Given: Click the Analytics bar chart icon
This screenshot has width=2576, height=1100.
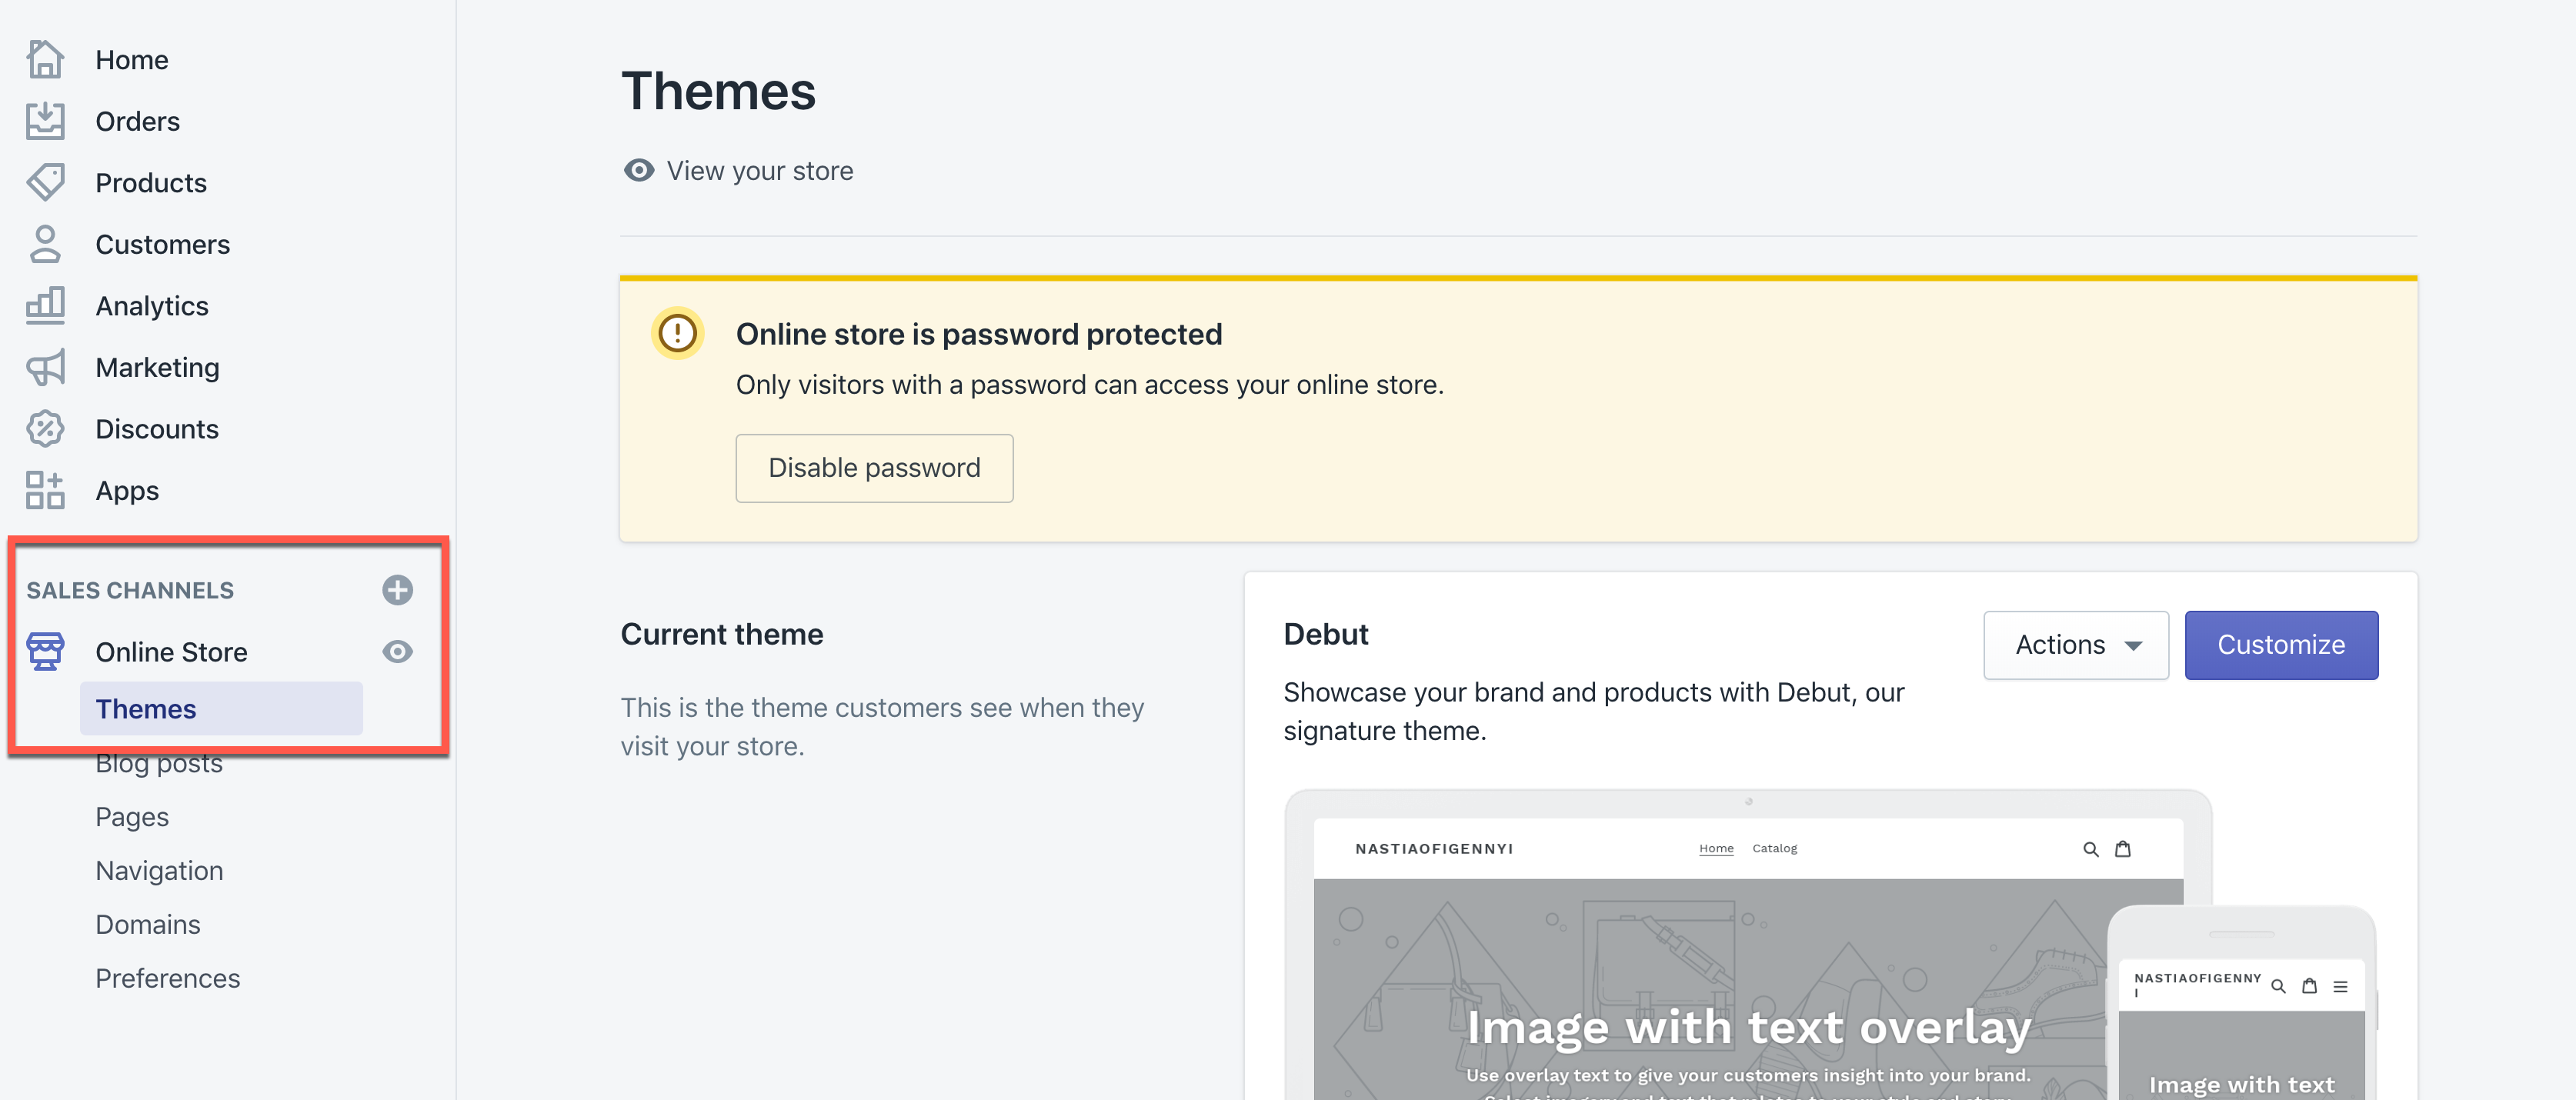Looking at the screenshot, I should tap(45, 305).
